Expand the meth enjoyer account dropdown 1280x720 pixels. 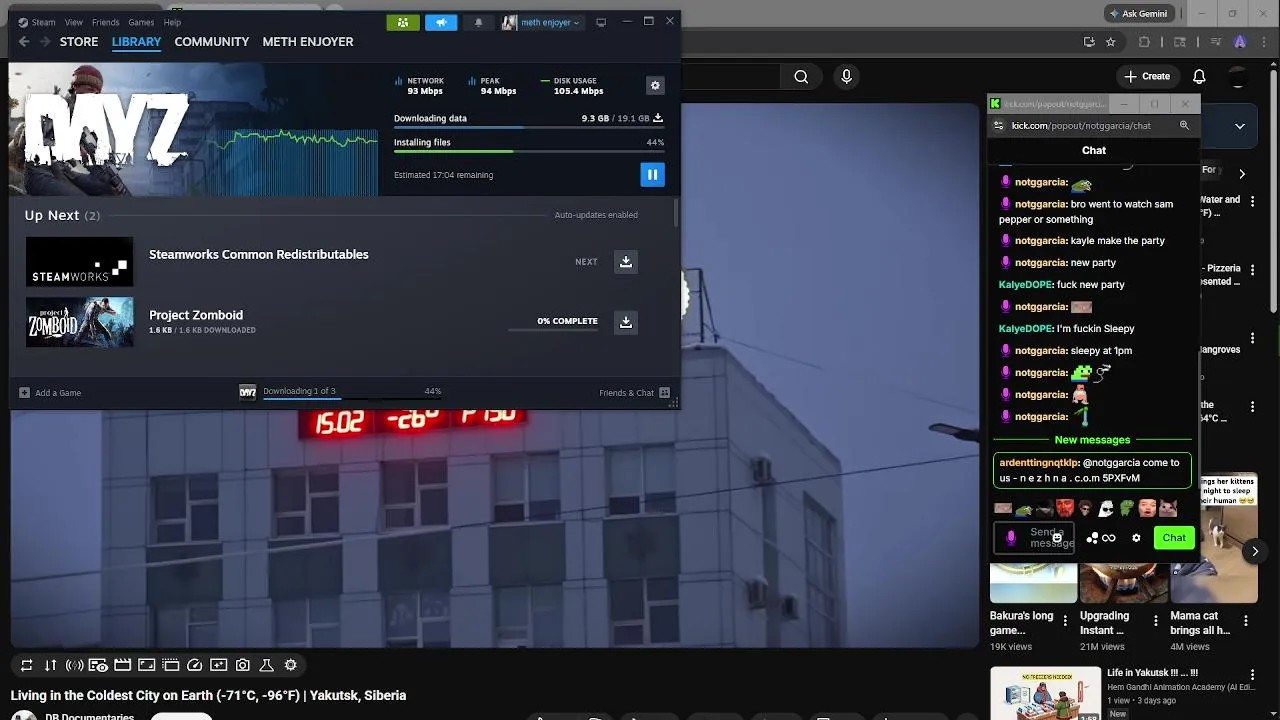[541, 22]
